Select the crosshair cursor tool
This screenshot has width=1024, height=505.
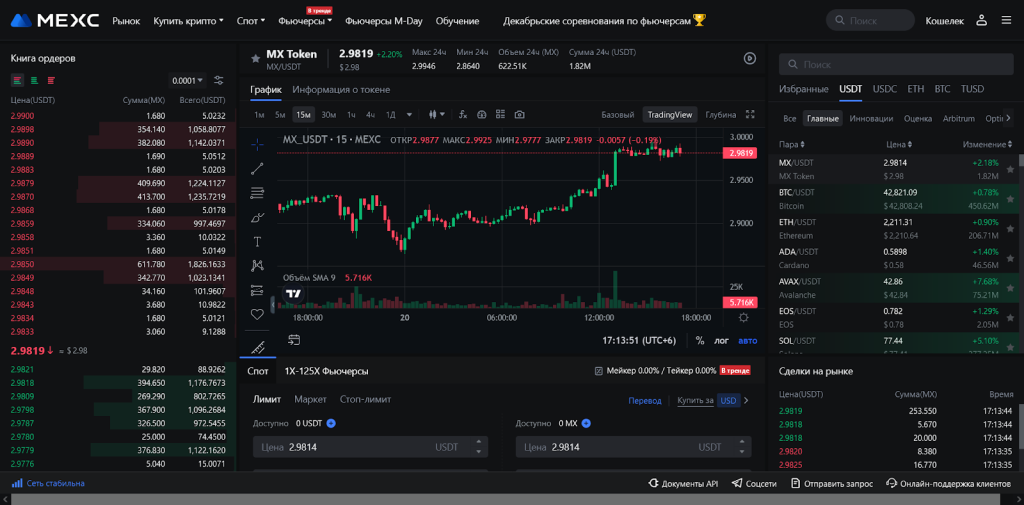(257, 144)
